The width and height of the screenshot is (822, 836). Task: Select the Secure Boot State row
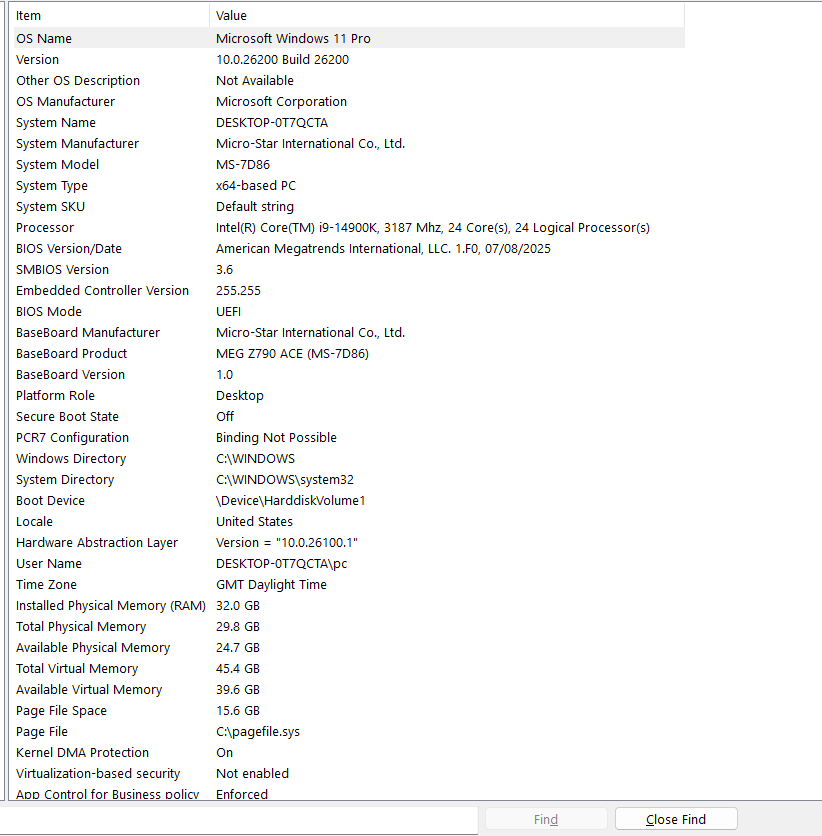point(349,416)
